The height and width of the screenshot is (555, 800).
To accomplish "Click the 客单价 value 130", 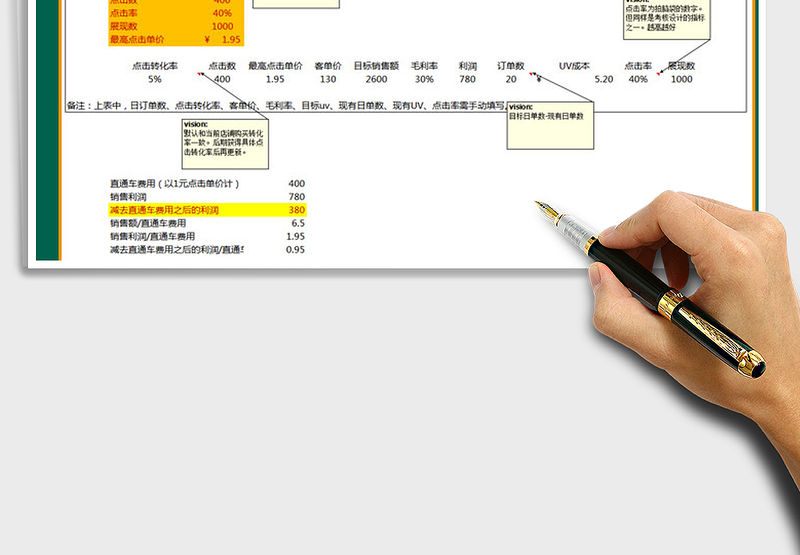I will coord(328,79).
